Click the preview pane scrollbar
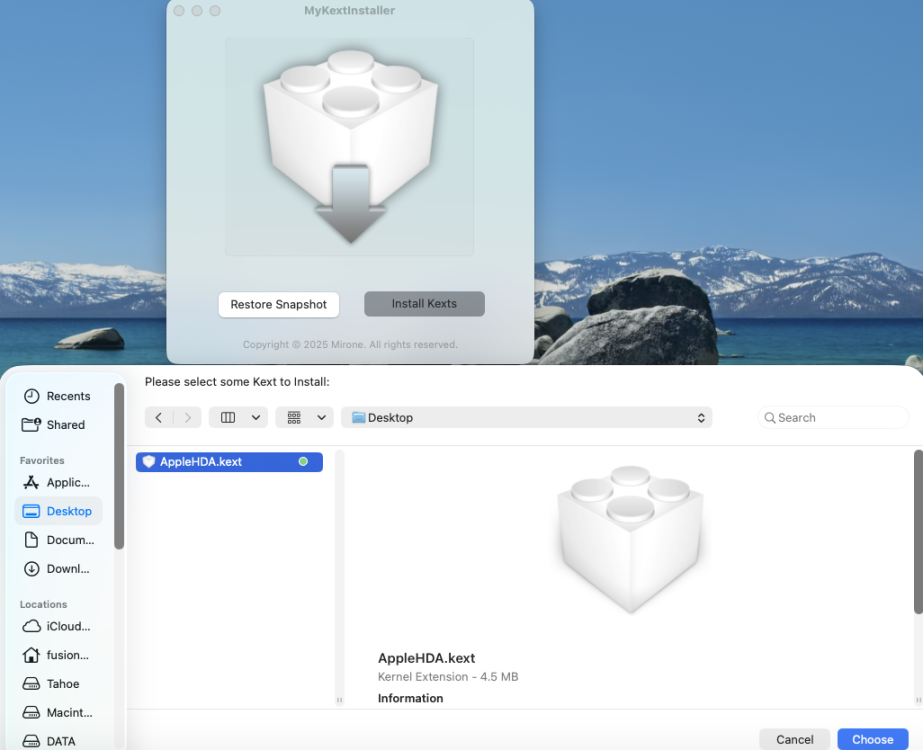The width and height of the screenshot is (923, 750). click(918, 532)
